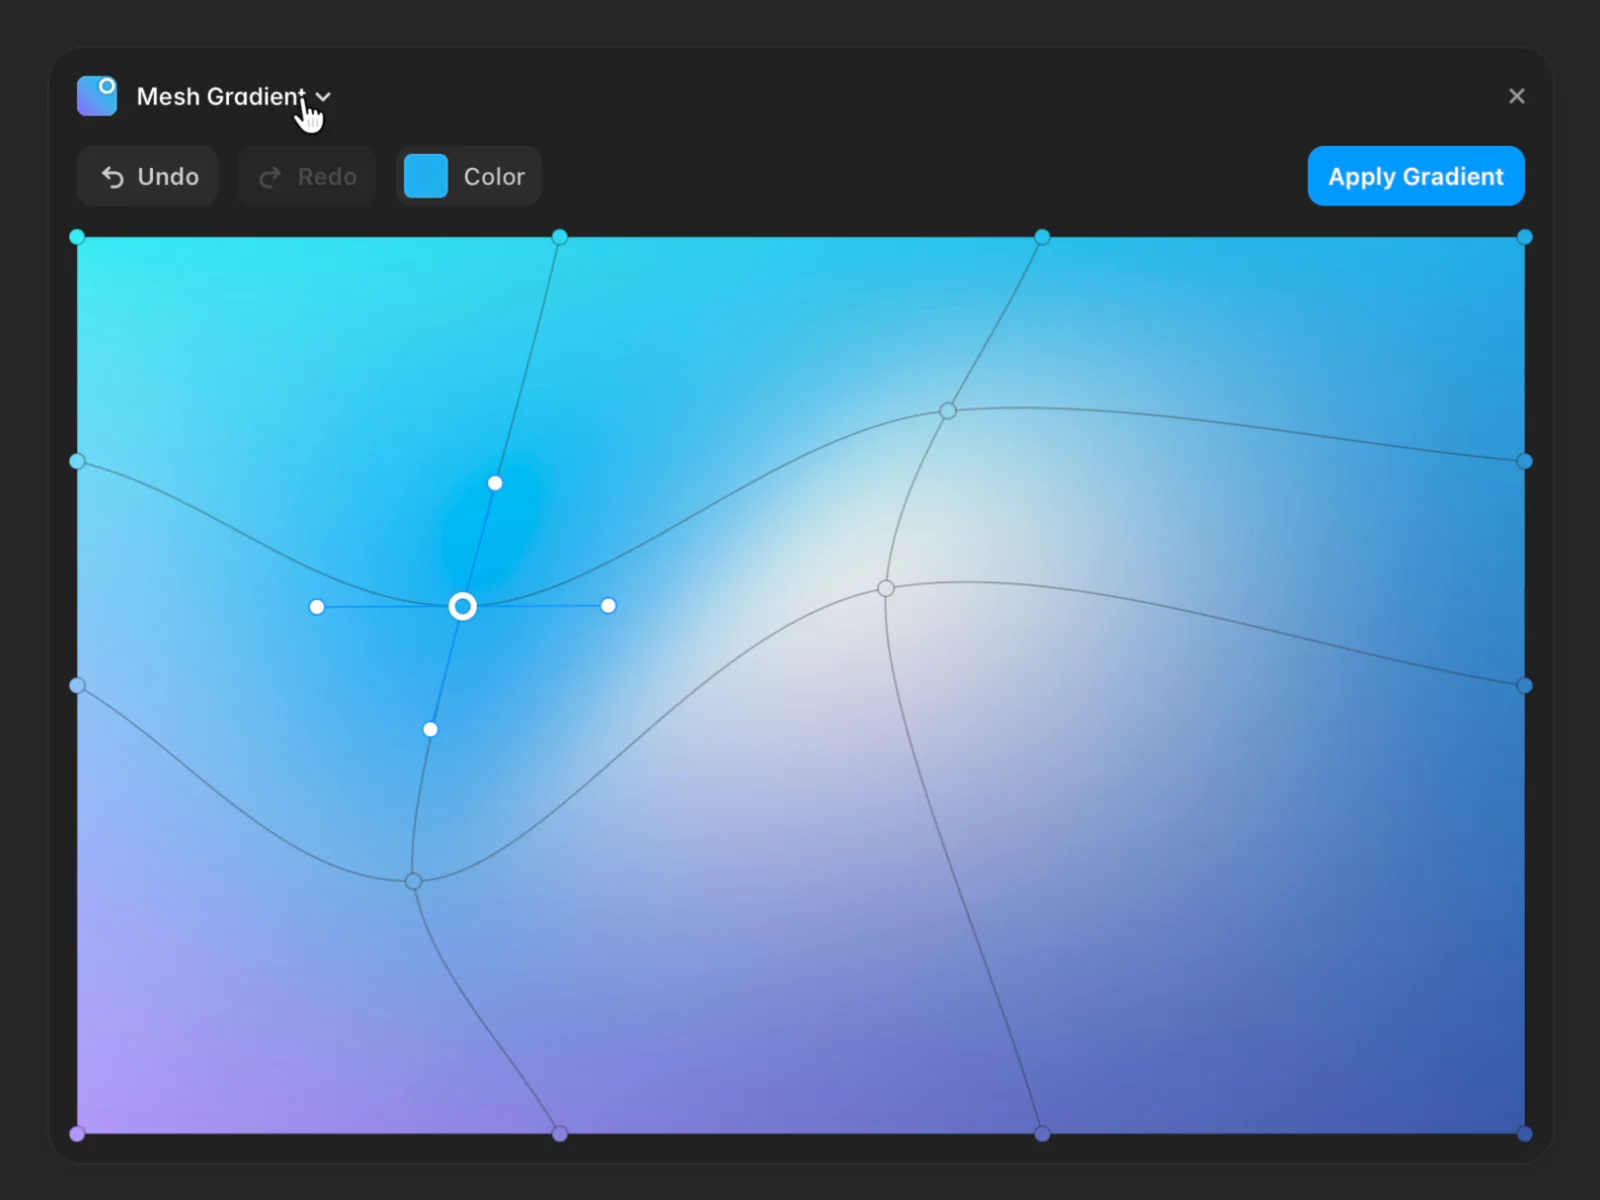Select the bottom-left purple corner mesh point
This screenshot has width=1600, height=1200.
coord(77,1134)
